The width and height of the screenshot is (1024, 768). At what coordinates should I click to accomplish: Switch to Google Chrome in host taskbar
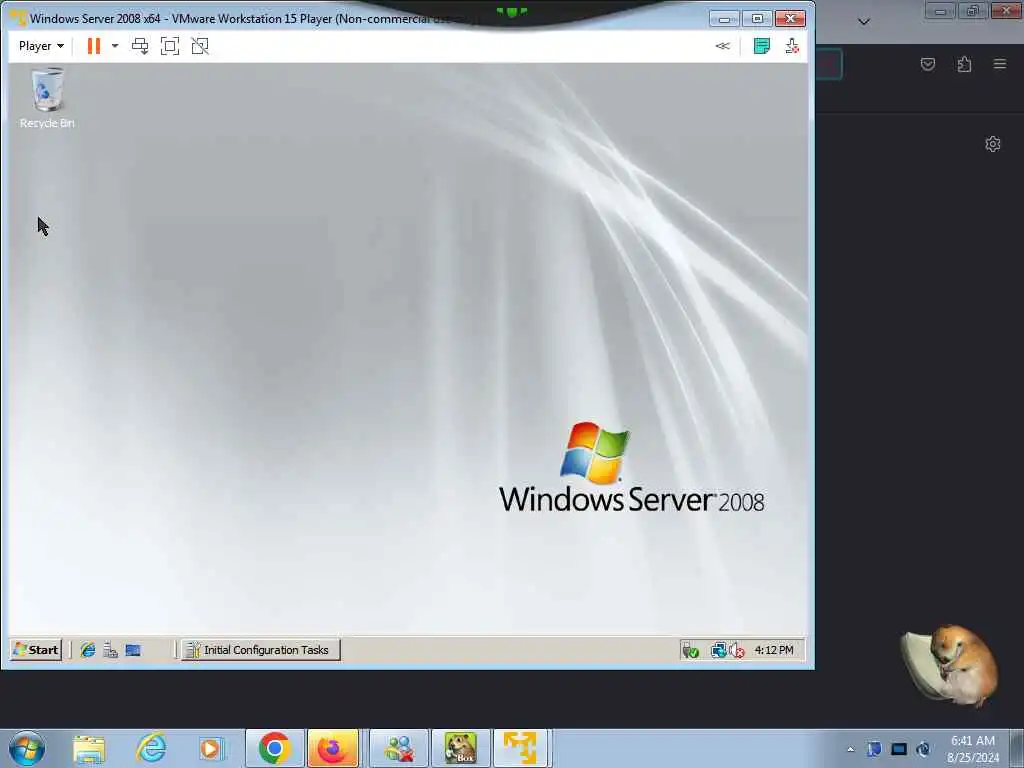tap(274, 748)
